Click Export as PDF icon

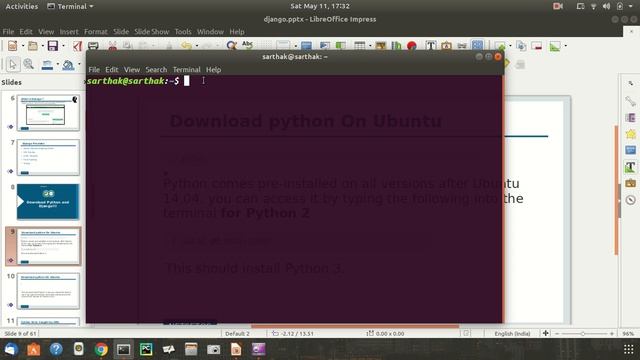[77, 46]
